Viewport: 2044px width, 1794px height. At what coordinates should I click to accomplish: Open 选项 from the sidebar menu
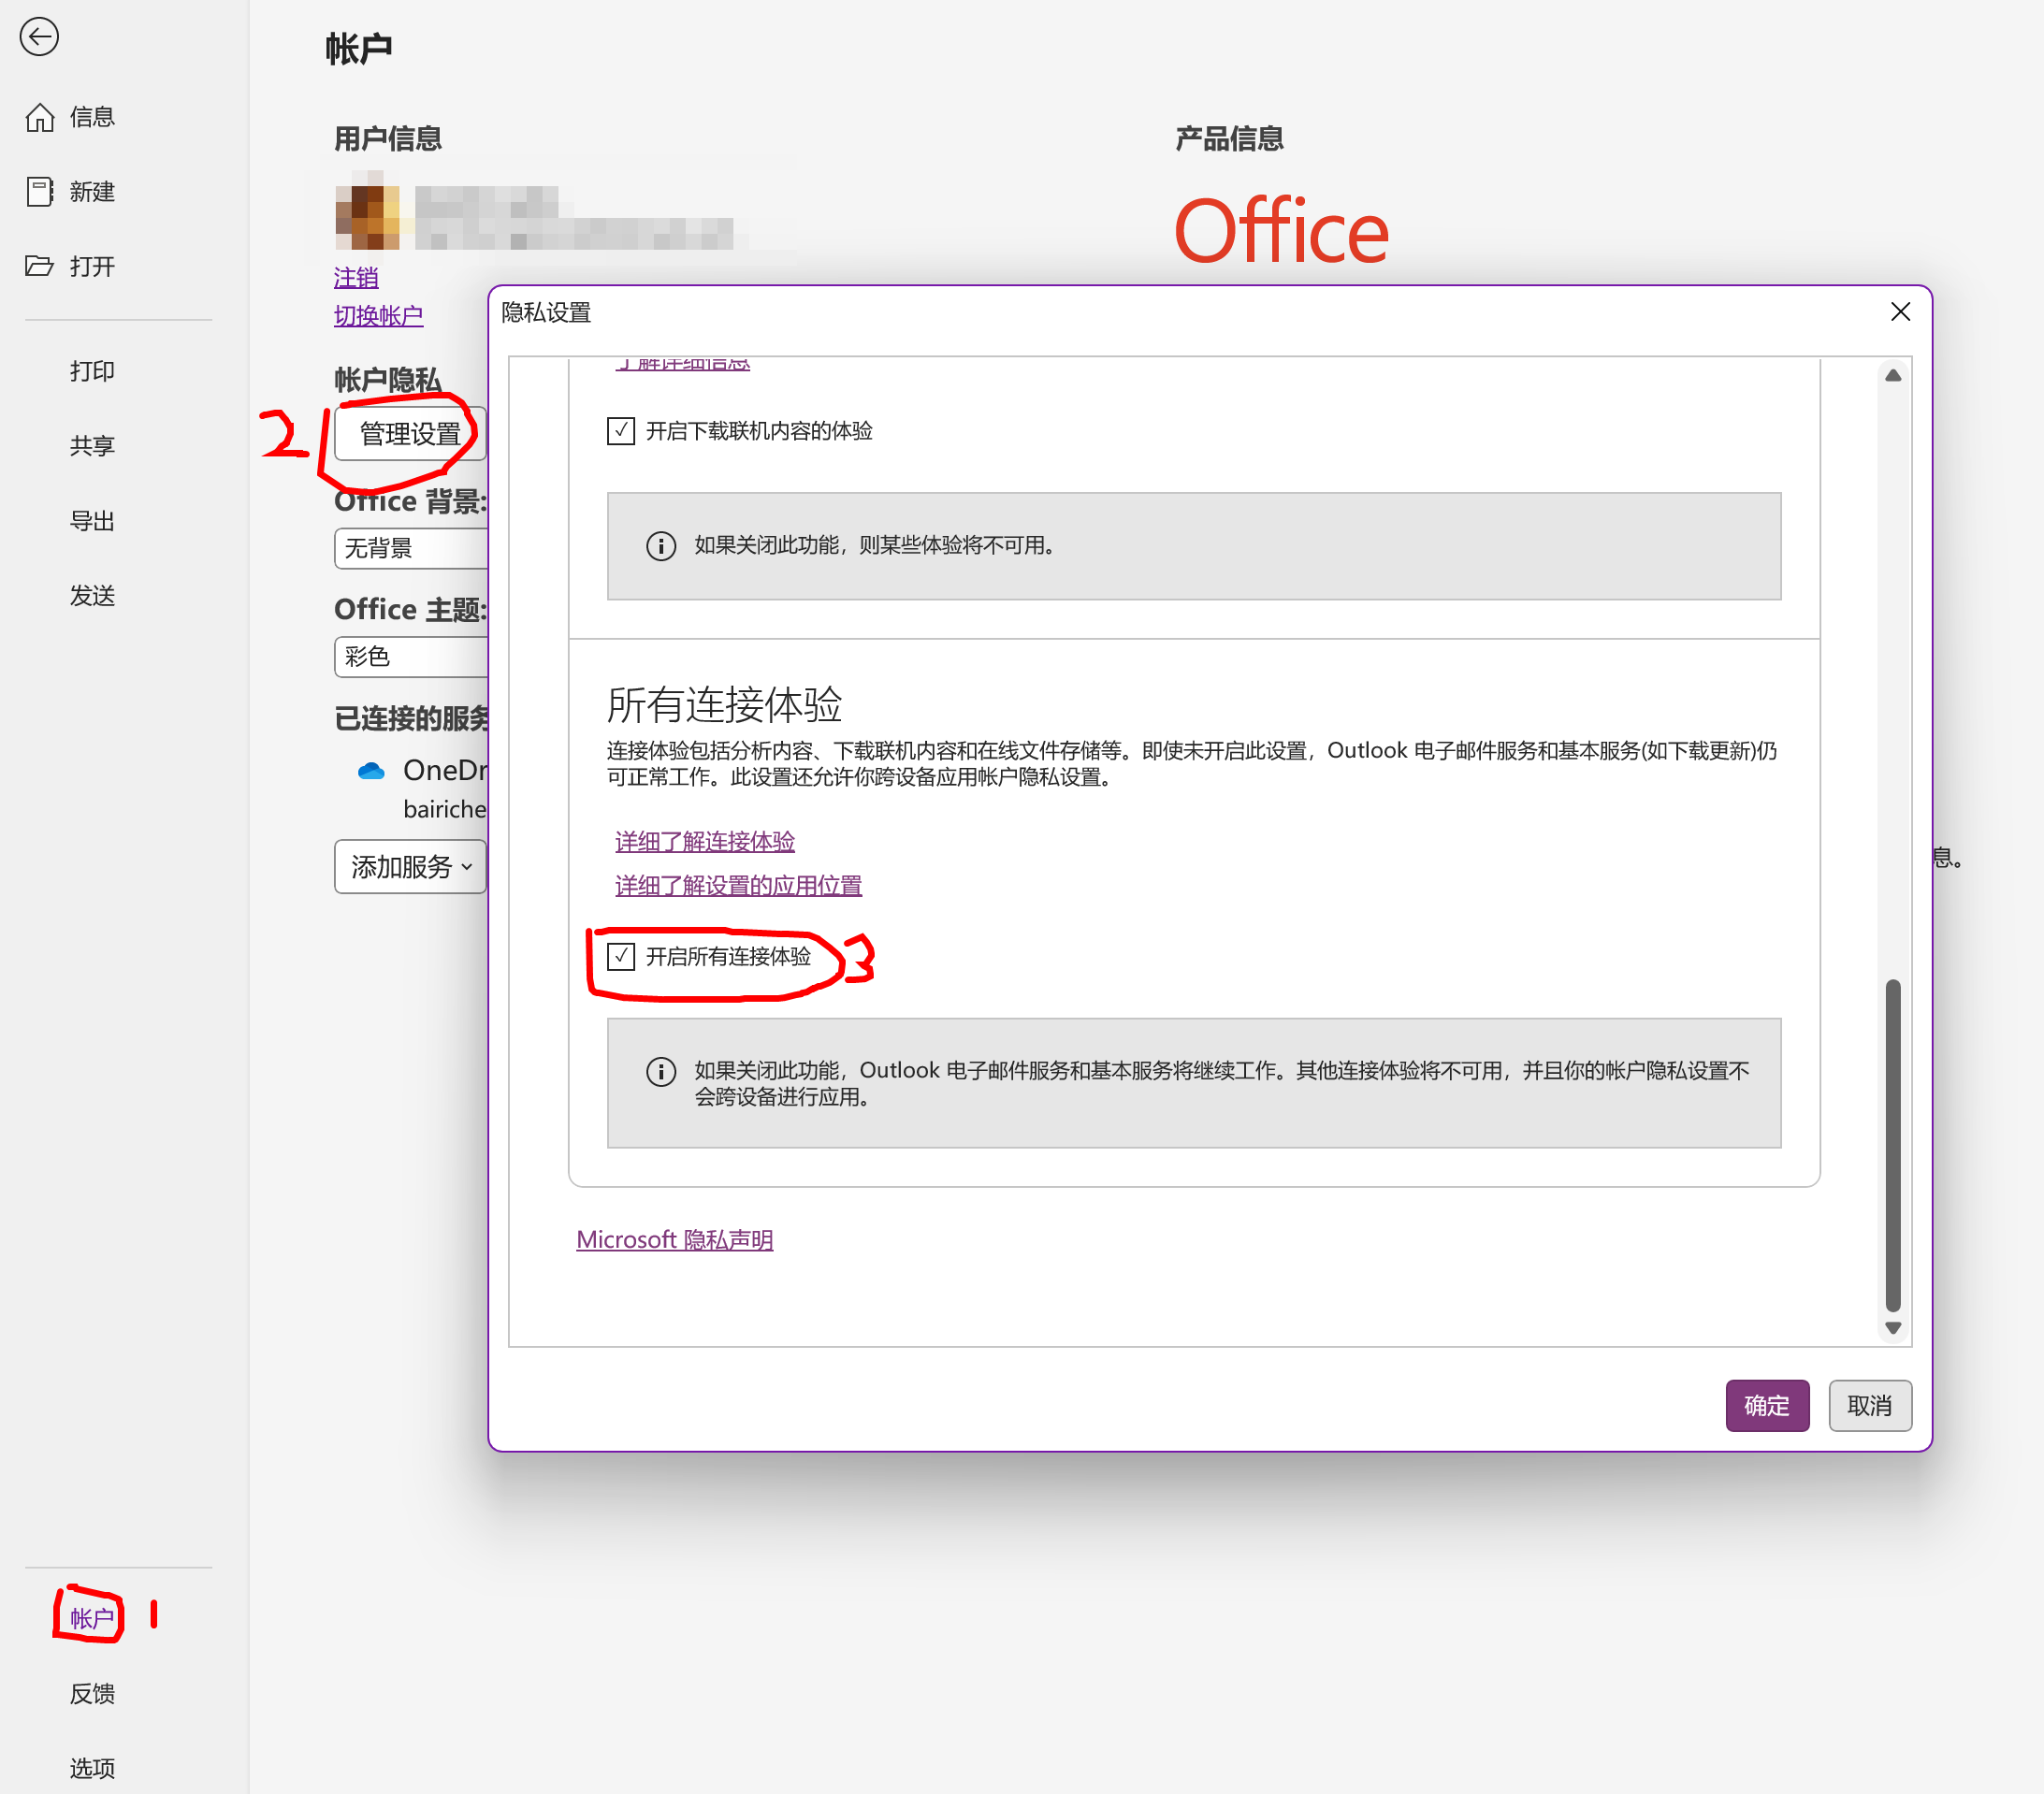tap(92, 1768)
